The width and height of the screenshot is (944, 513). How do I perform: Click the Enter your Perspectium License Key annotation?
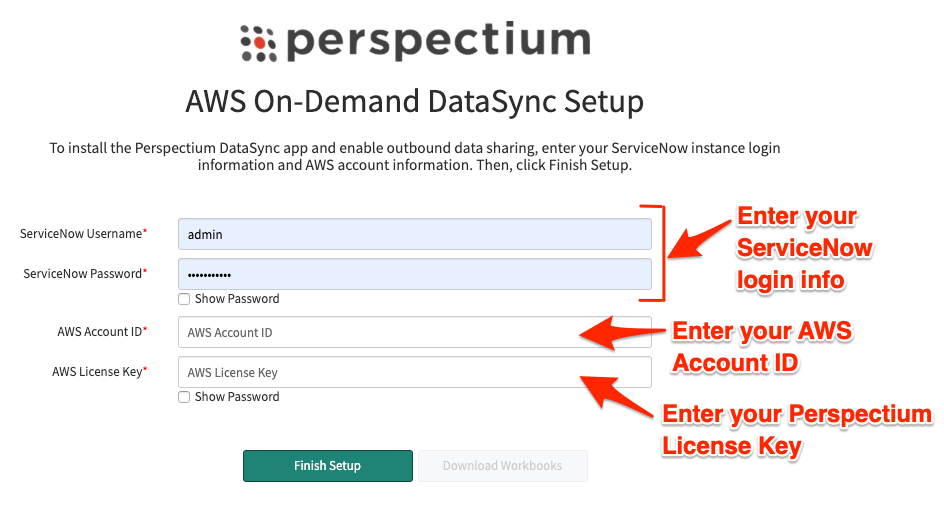pyautogui.click(x=798, y=431)
